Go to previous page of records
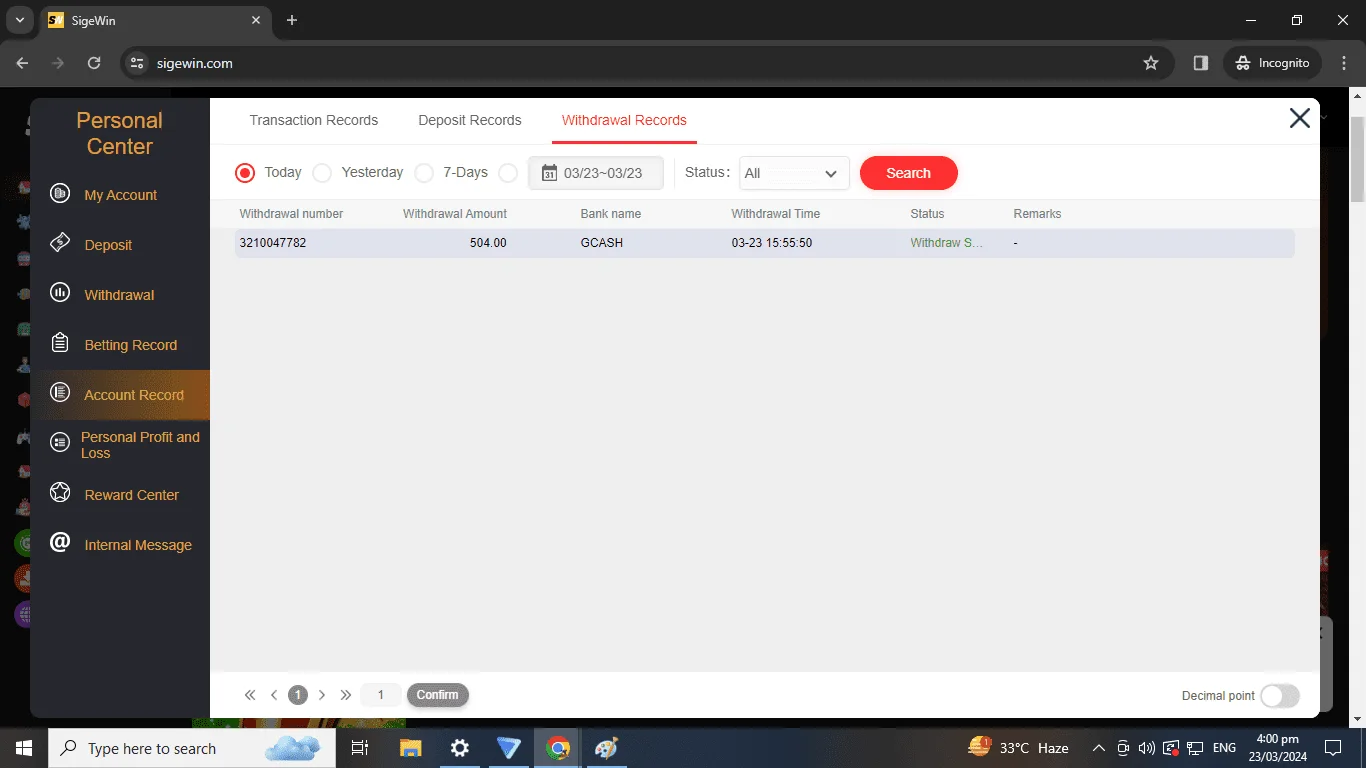The width and height of the screenshot is (1366, 768). point(274,695)
